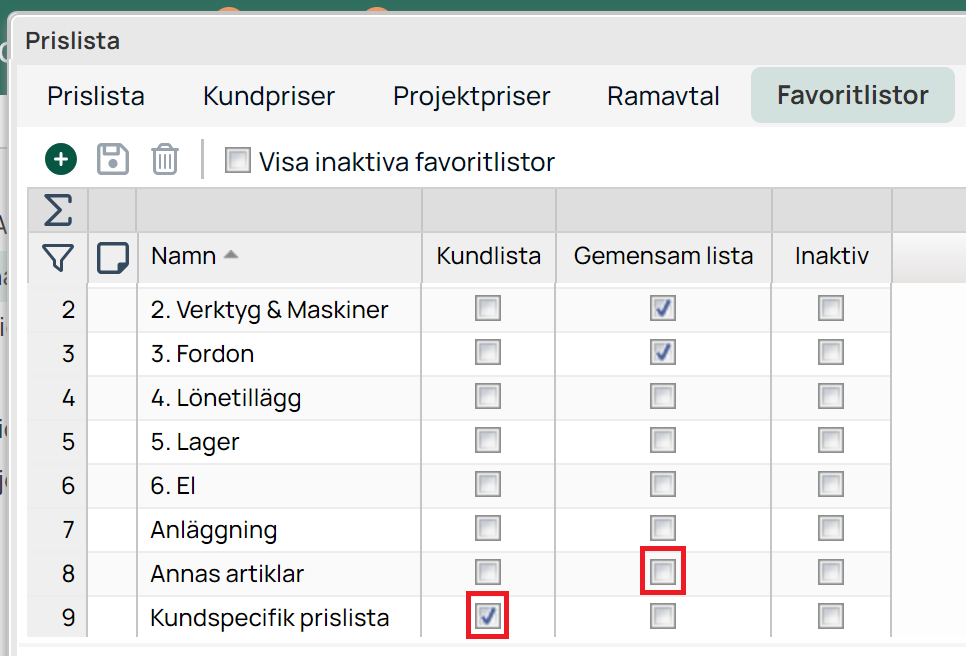Screen dimensions: 966x656
Task: Click the note column header icon
Action: [x=112, y=258]
